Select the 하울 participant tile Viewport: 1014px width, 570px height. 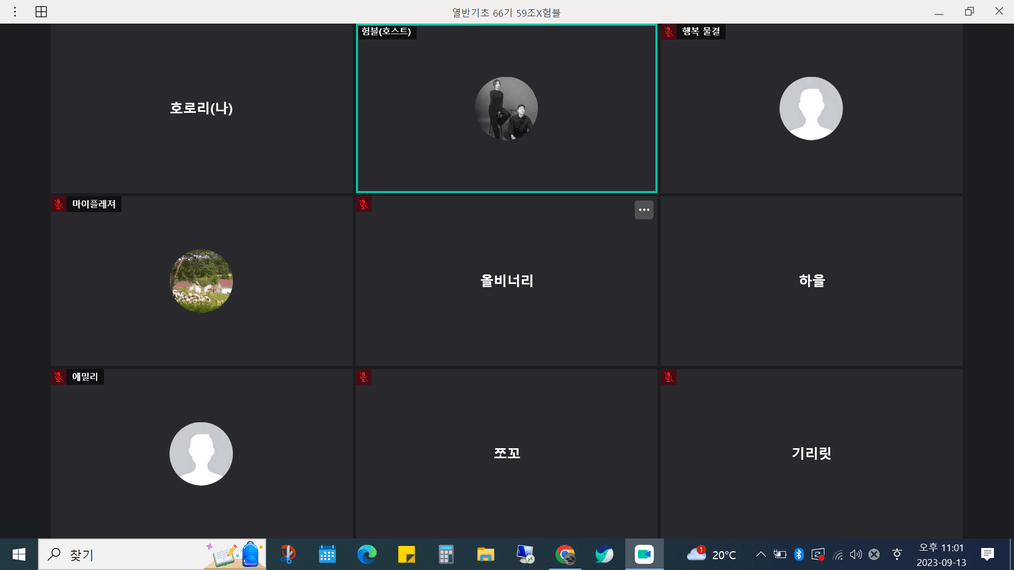(811, 281)
